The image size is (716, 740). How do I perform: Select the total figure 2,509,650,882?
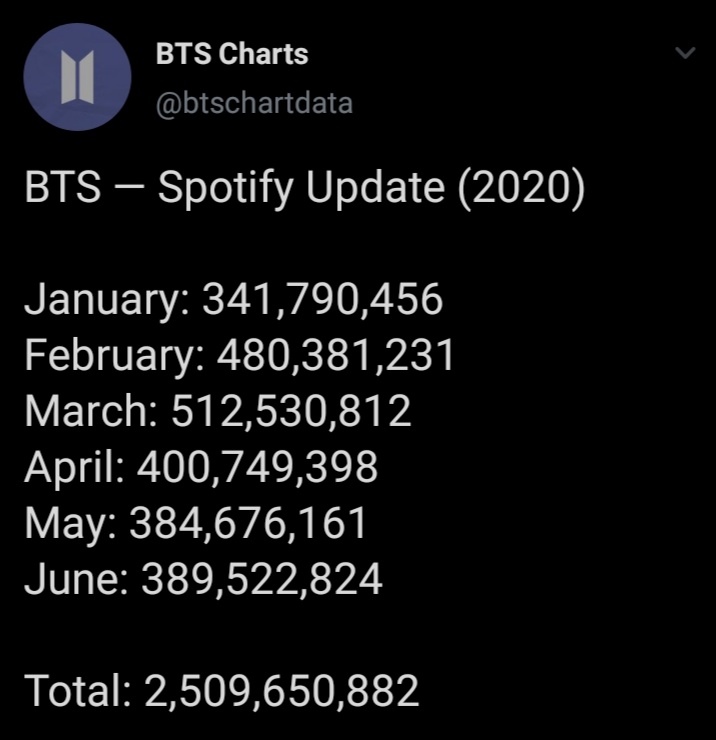[x=281, y=692]
